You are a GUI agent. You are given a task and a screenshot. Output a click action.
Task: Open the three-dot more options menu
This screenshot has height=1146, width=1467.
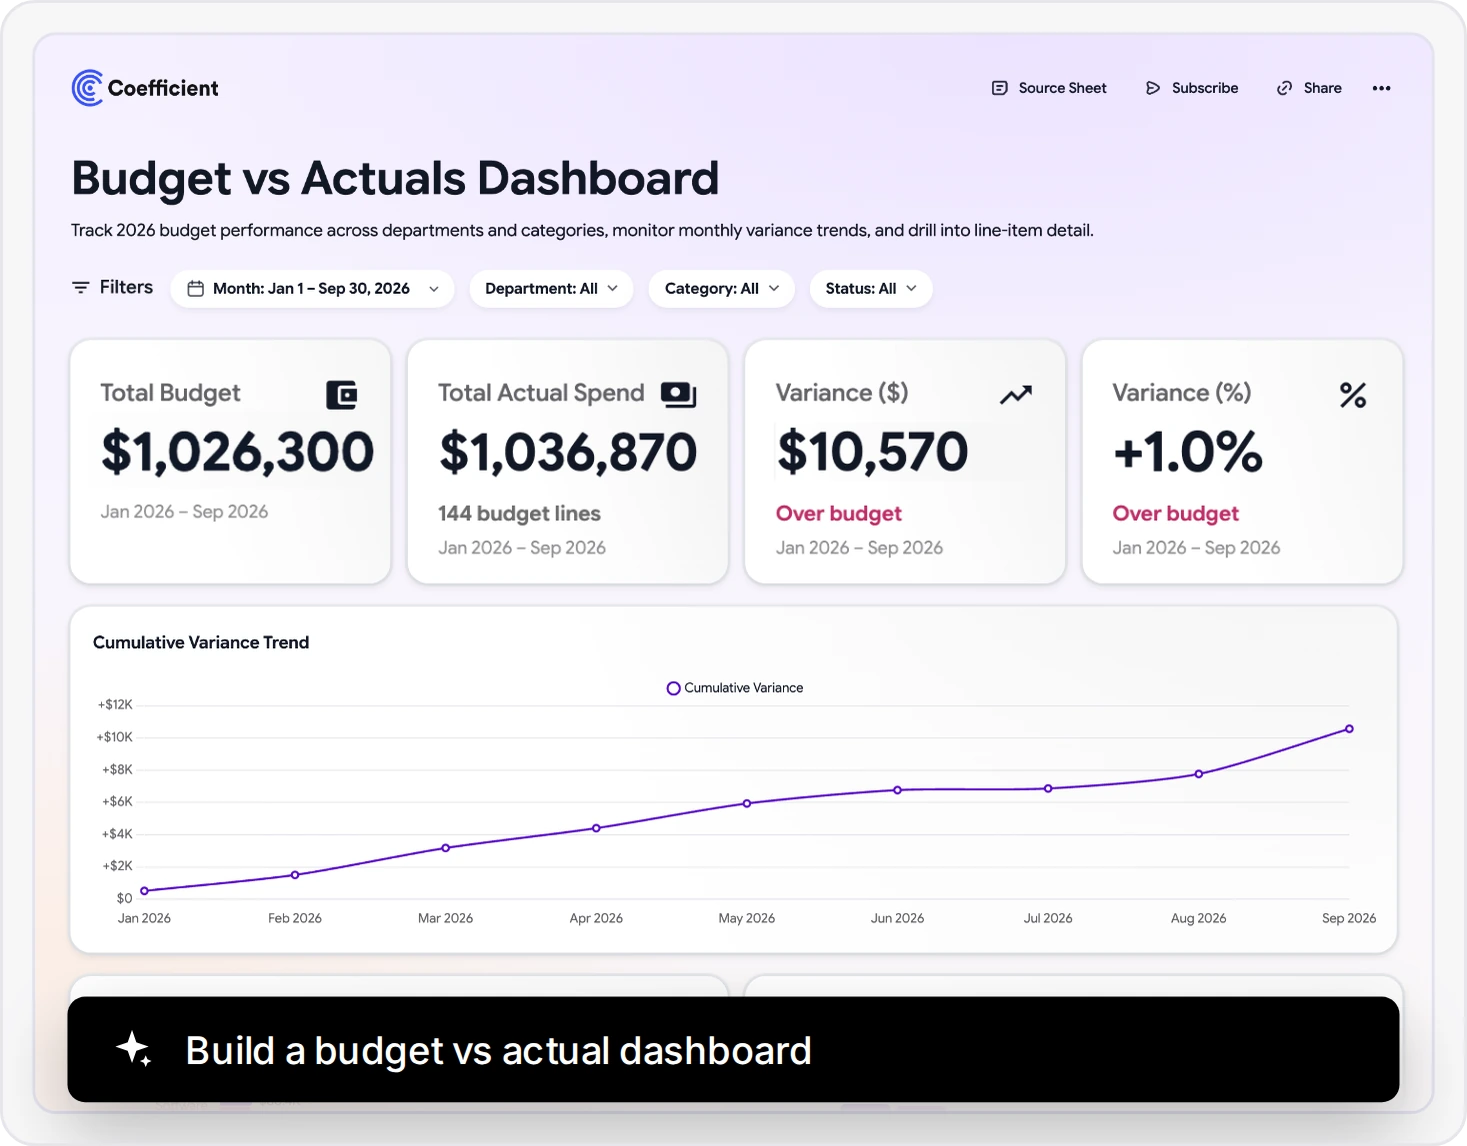click(x=1381, y=88)
